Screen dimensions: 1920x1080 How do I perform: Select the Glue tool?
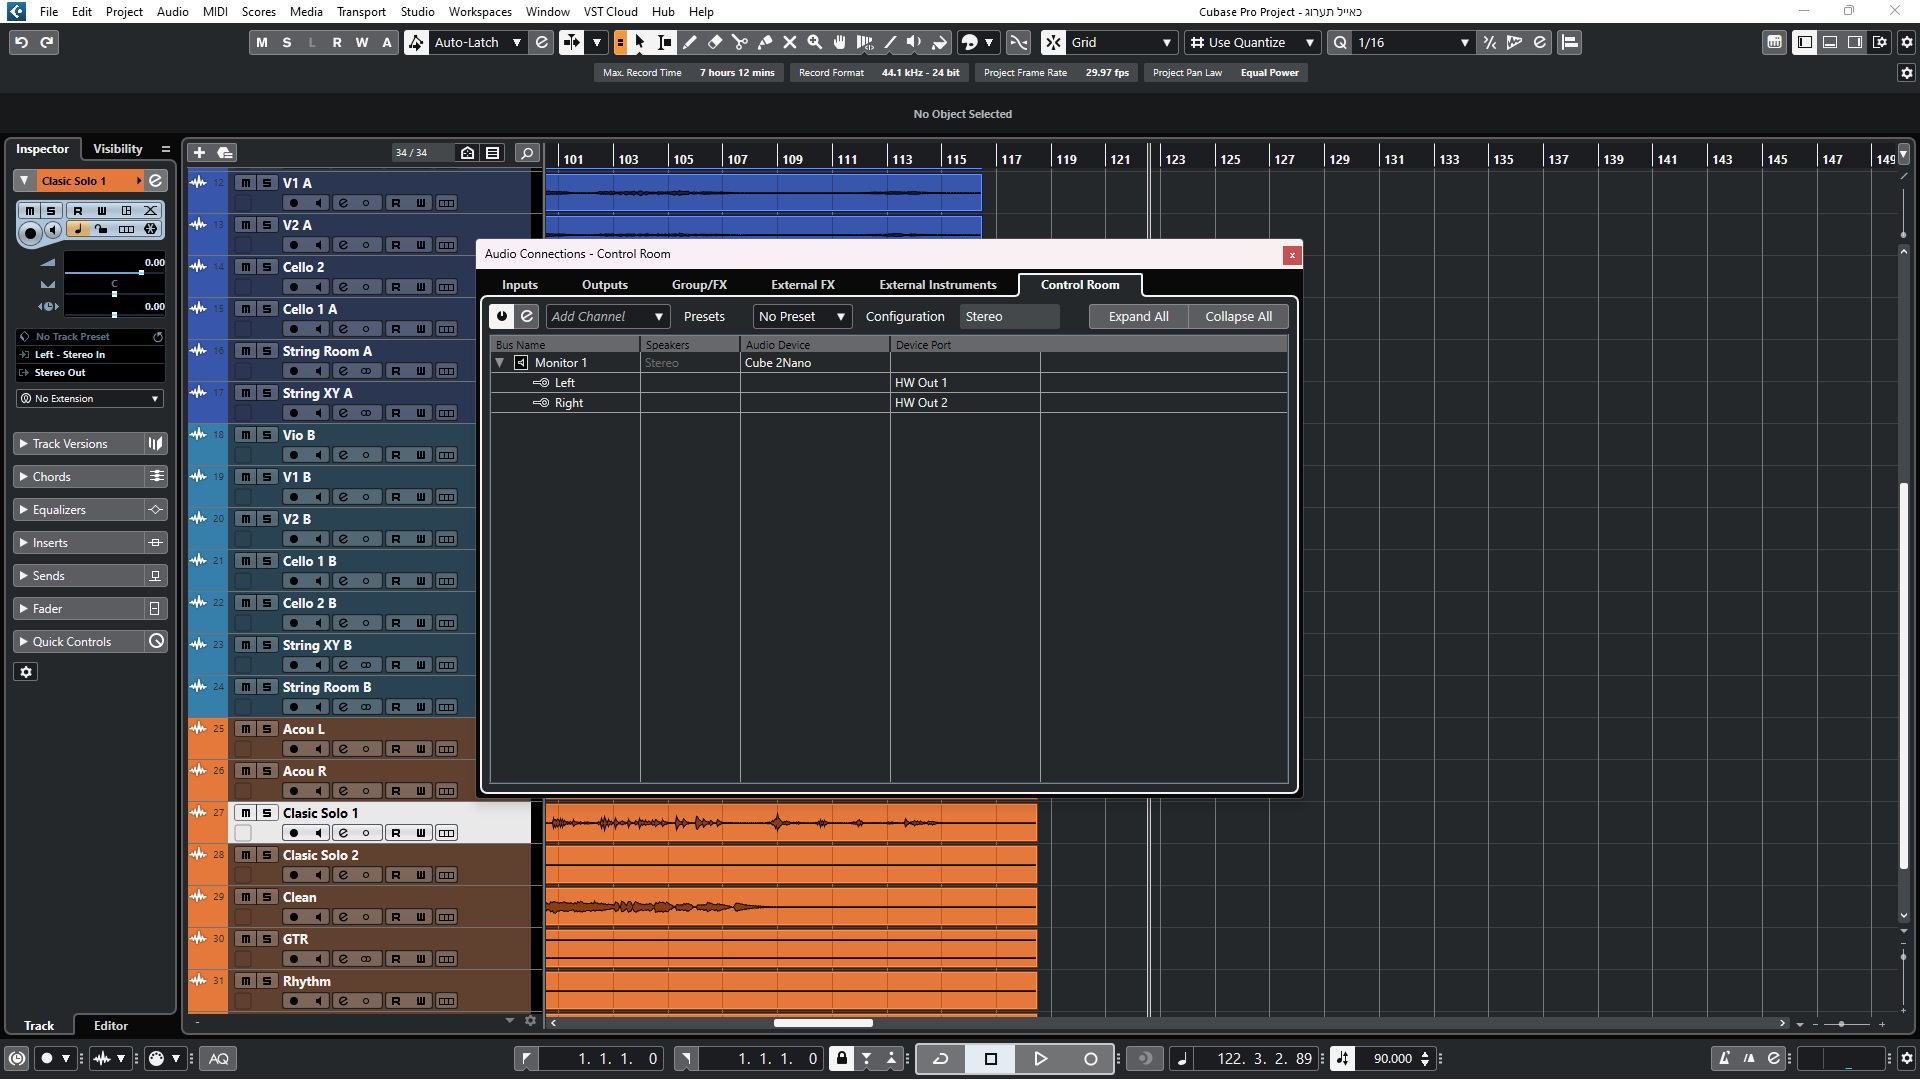765,42
